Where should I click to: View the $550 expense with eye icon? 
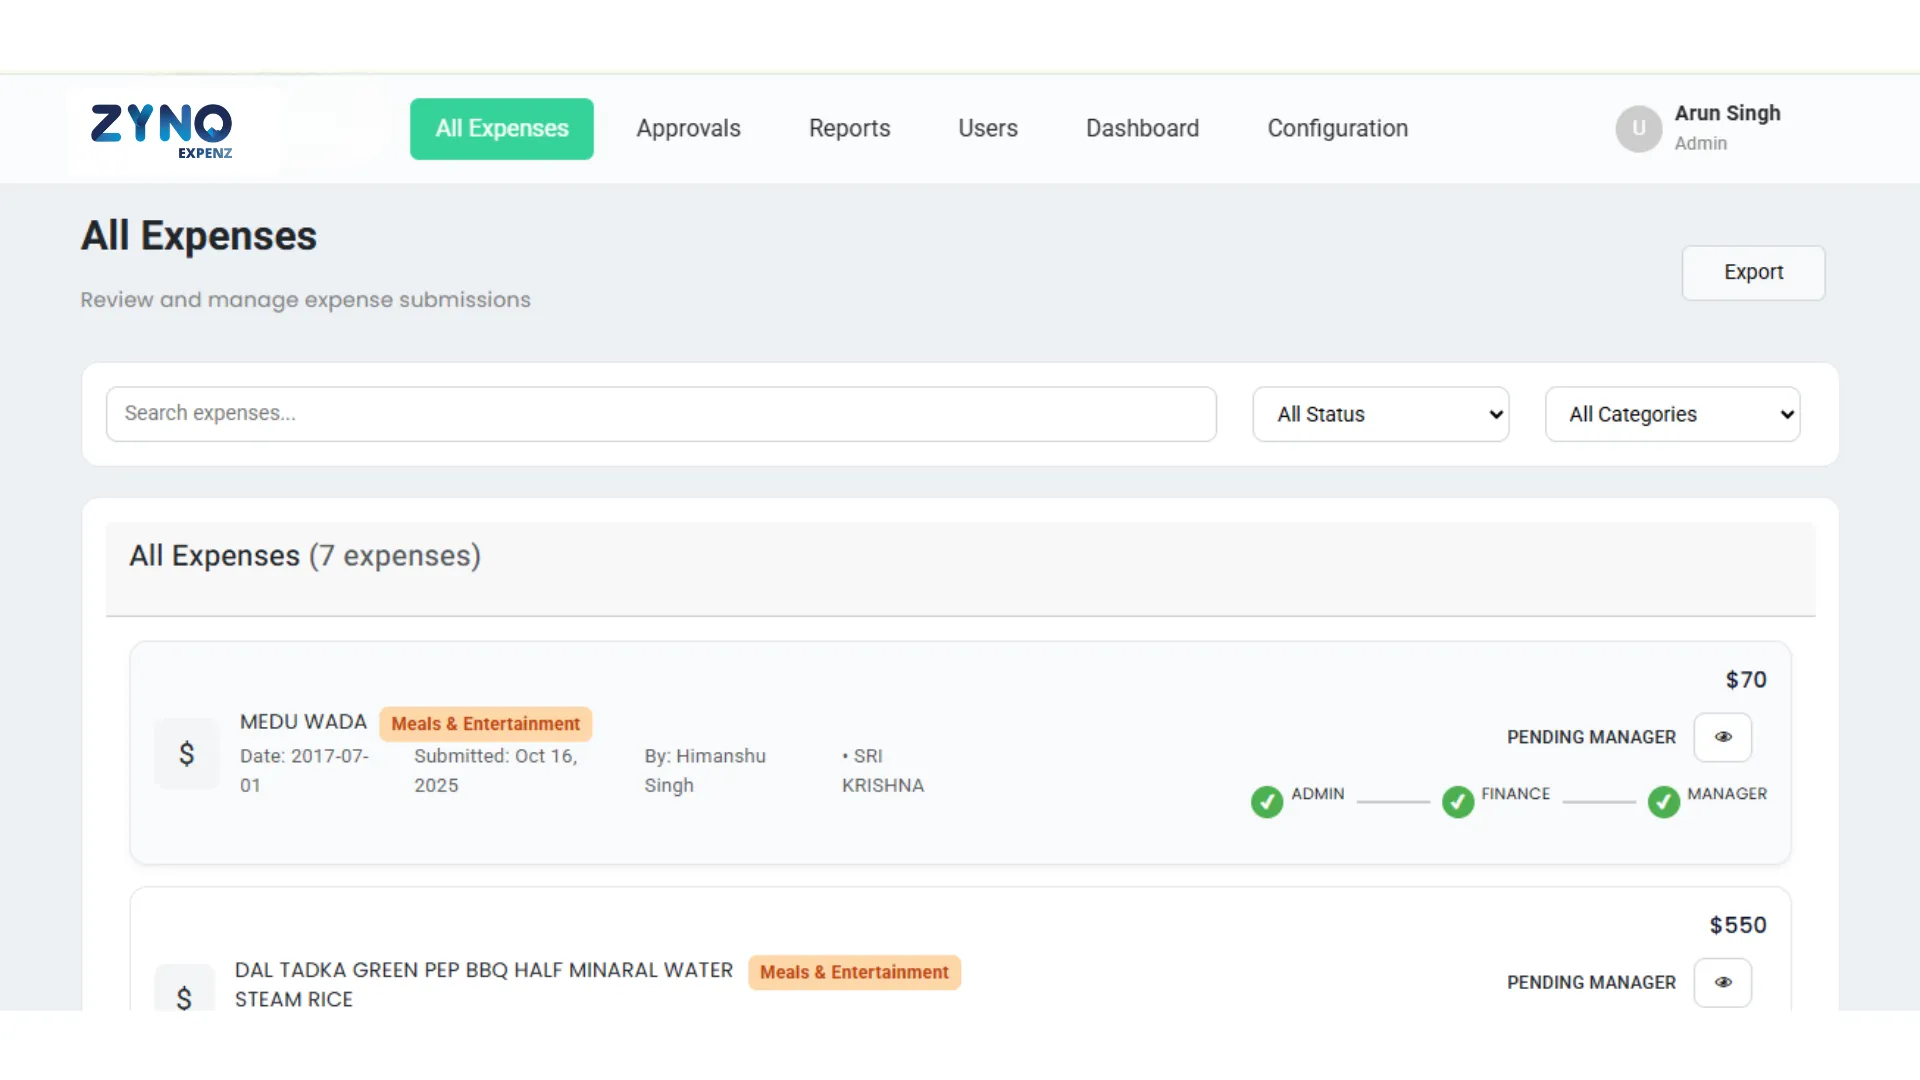[1722, 983]
